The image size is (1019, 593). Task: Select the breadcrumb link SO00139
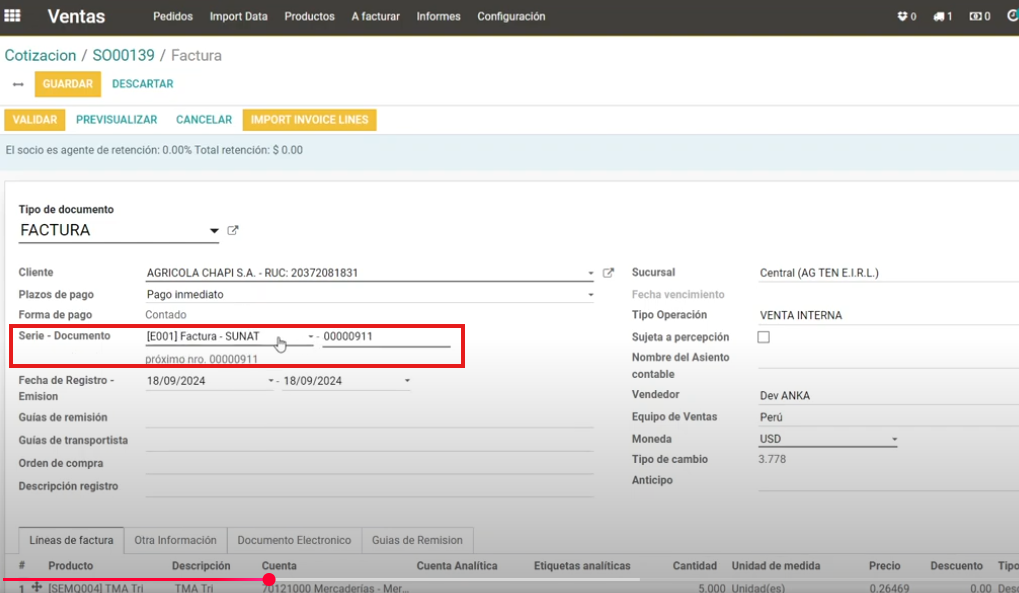tap(121, 55)
